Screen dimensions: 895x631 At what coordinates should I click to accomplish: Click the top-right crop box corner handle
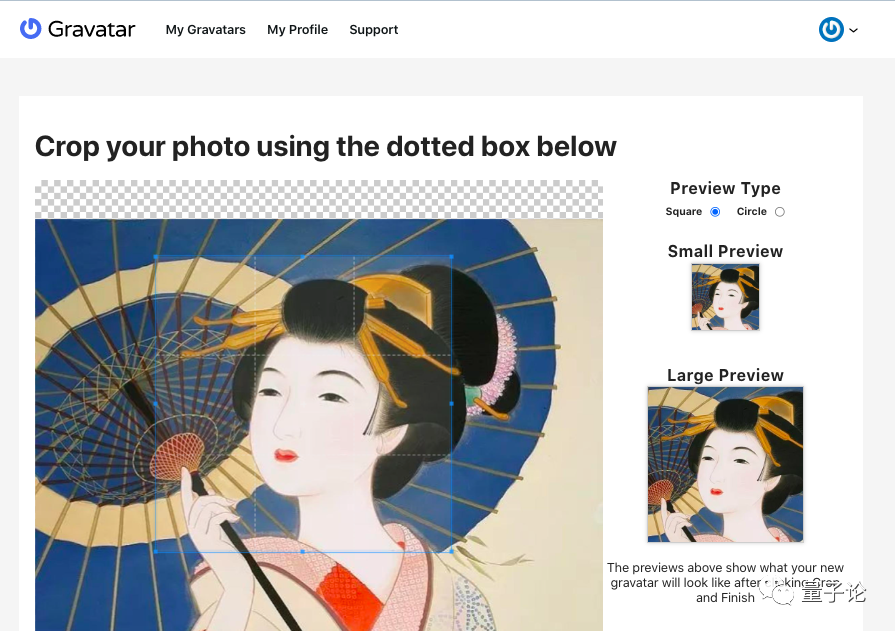451,257
